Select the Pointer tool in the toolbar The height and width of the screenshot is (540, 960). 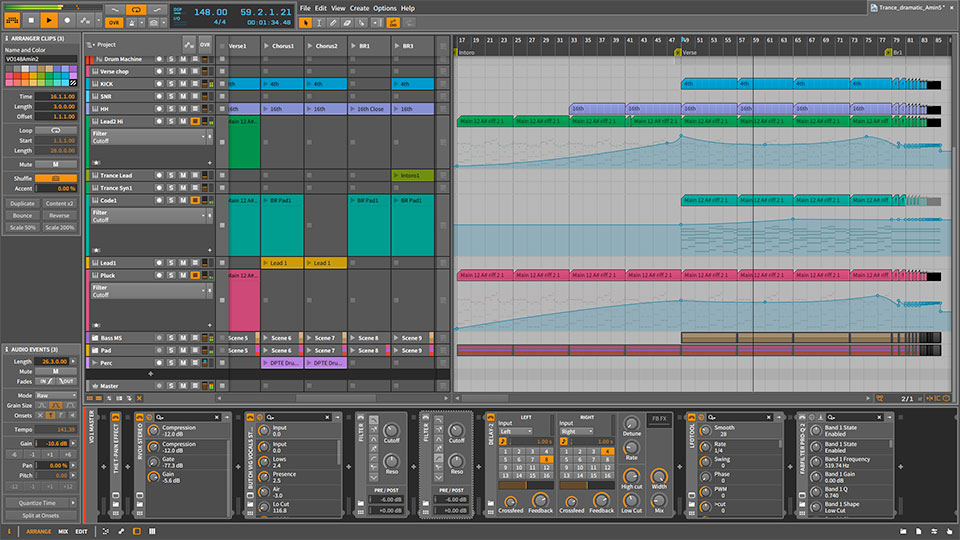pos(306,21)
